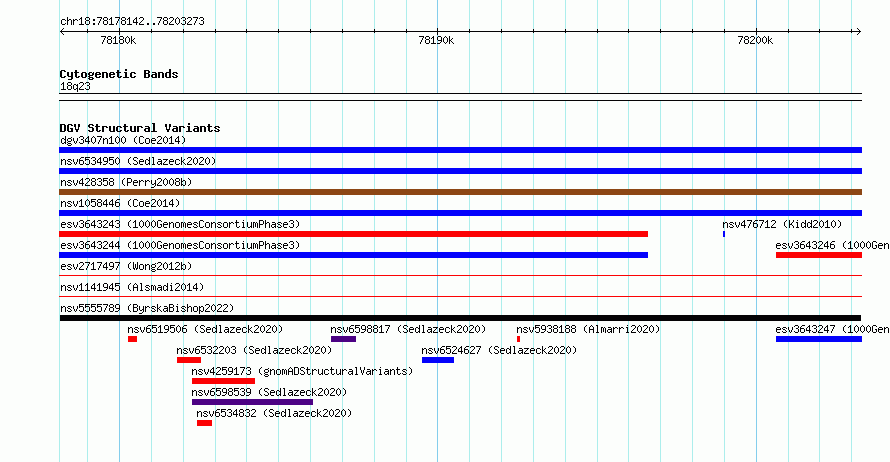Image resolution: width=890 pixels, height=462 pixels.
Task: Click the esv3643246 variant label
Action: click(832, 245)
